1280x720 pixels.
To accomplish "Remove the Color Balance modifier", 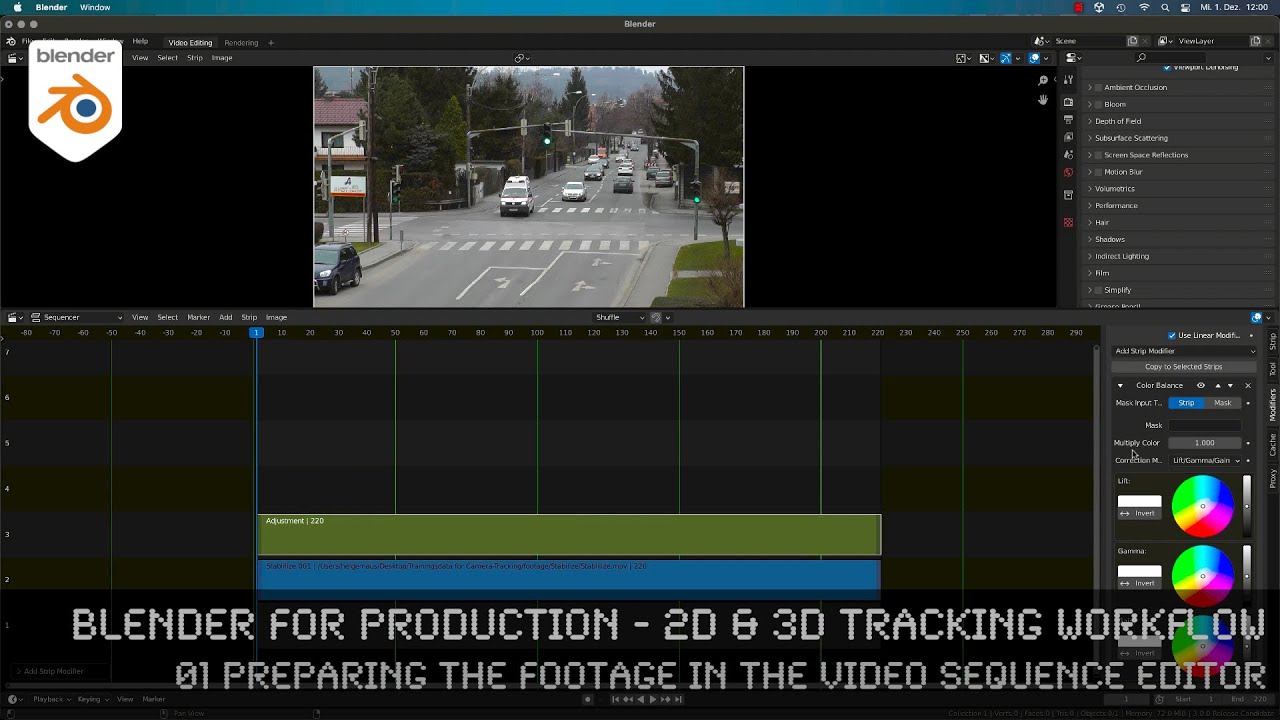I will pos(1247,385).
